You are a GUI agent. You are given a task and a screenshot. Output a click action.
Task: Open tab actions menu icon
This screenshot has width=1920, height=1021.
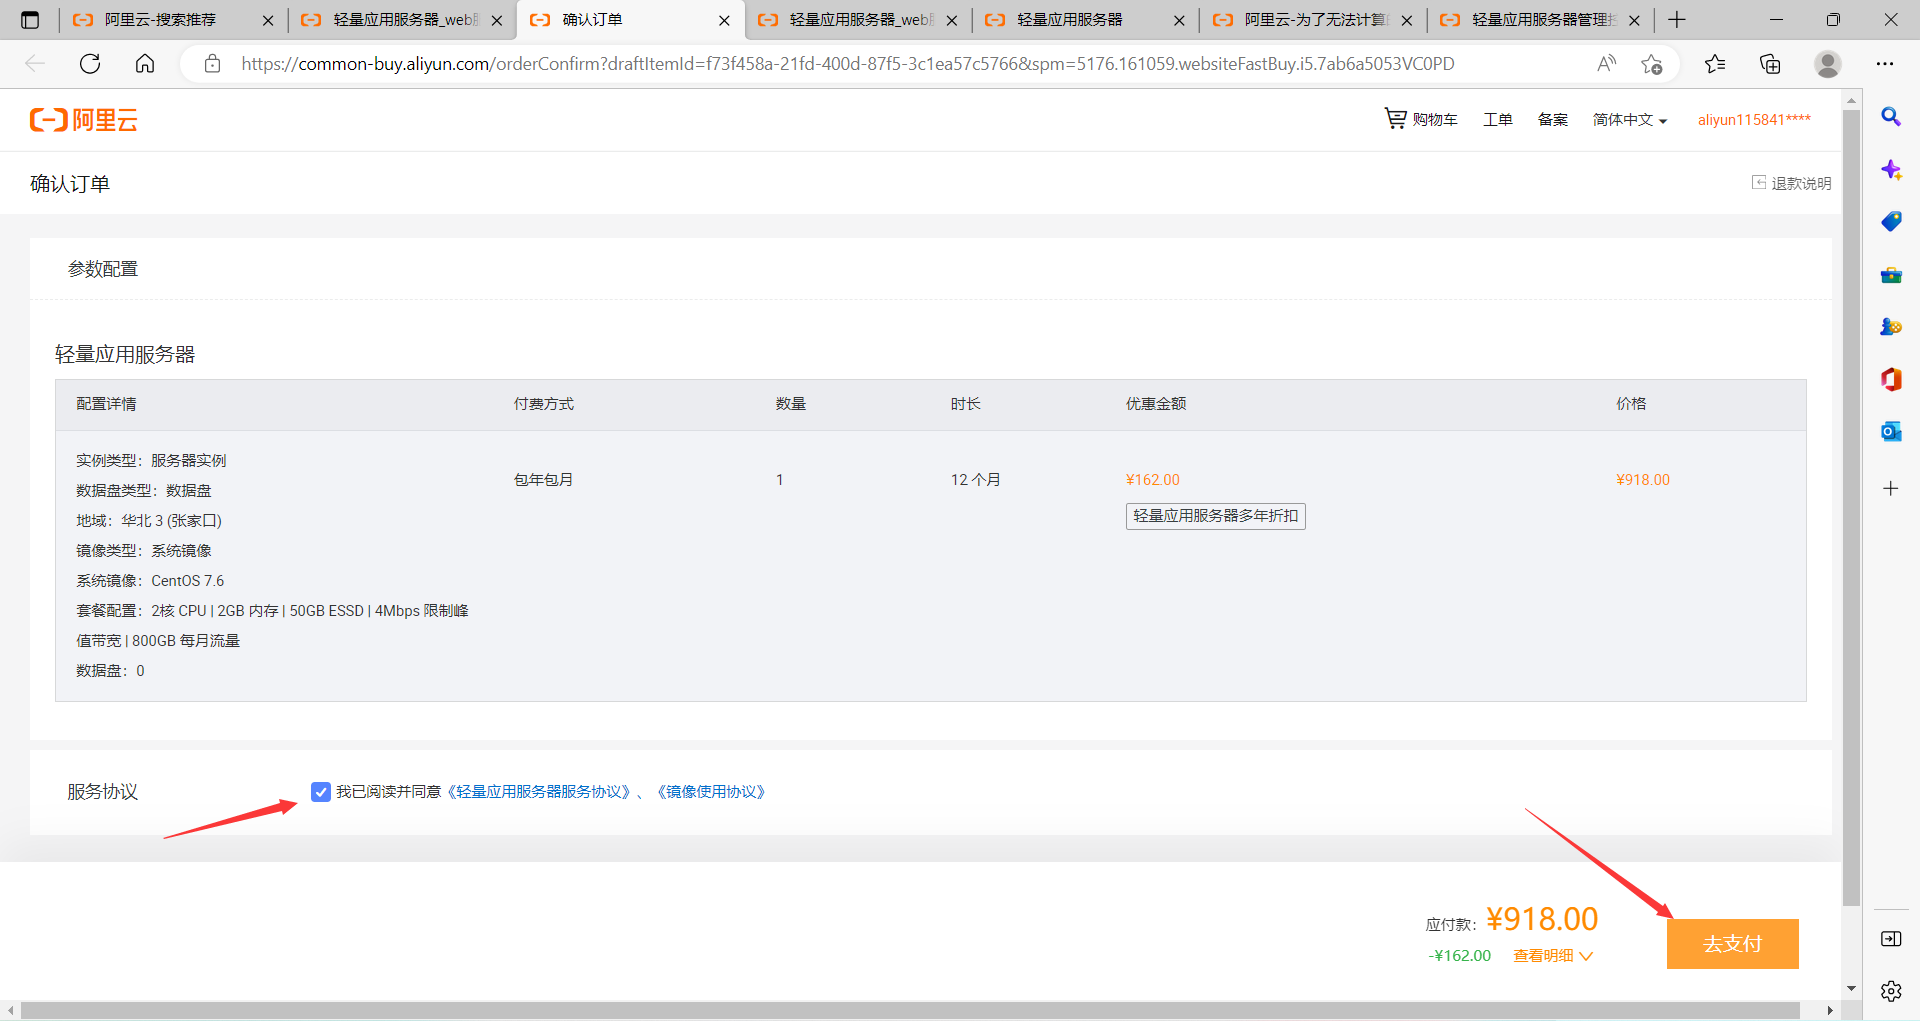pos(30,20)
